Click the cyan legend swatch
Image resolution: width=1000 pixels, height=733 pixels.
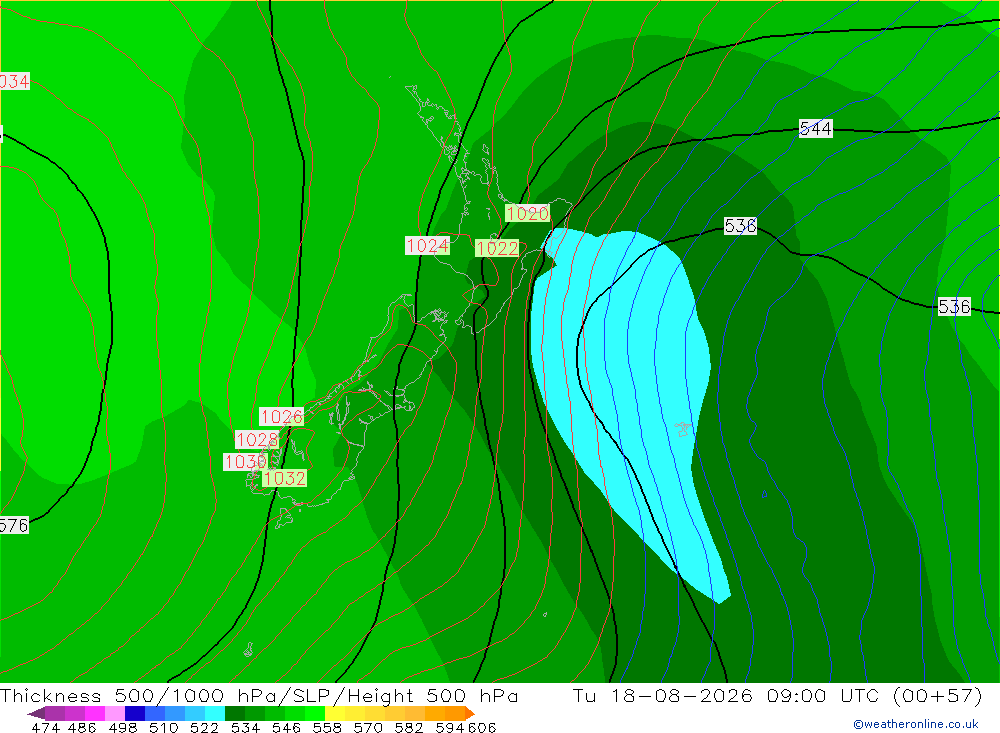click(x=215, y=713)
